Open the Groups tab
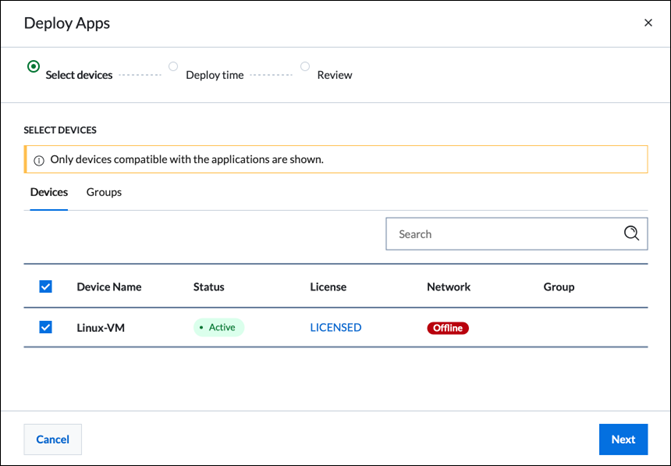Viewport: 671px width, 466px height. point(104,192)
